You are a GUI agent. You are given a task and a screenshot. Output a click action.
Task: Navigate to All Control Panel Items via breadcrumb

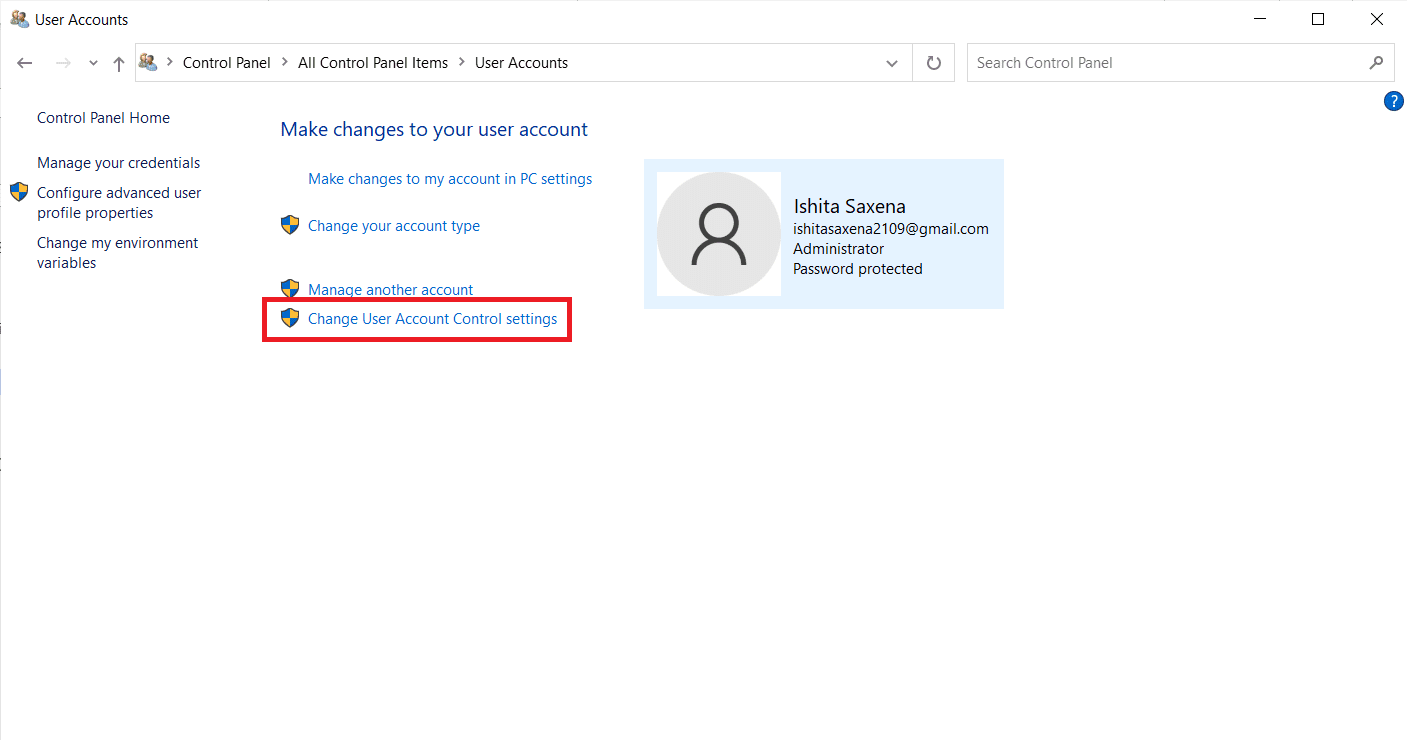(372, 62)
